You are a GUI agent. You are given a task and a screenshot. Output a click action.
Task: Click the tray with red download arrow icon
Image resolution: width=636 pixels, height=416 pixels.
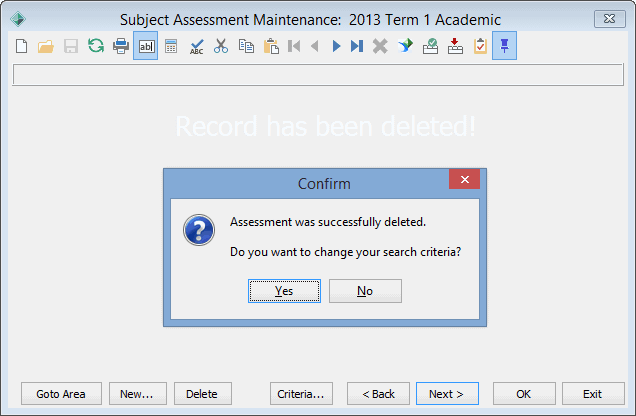pyautogui.click(x=455, y=46)
